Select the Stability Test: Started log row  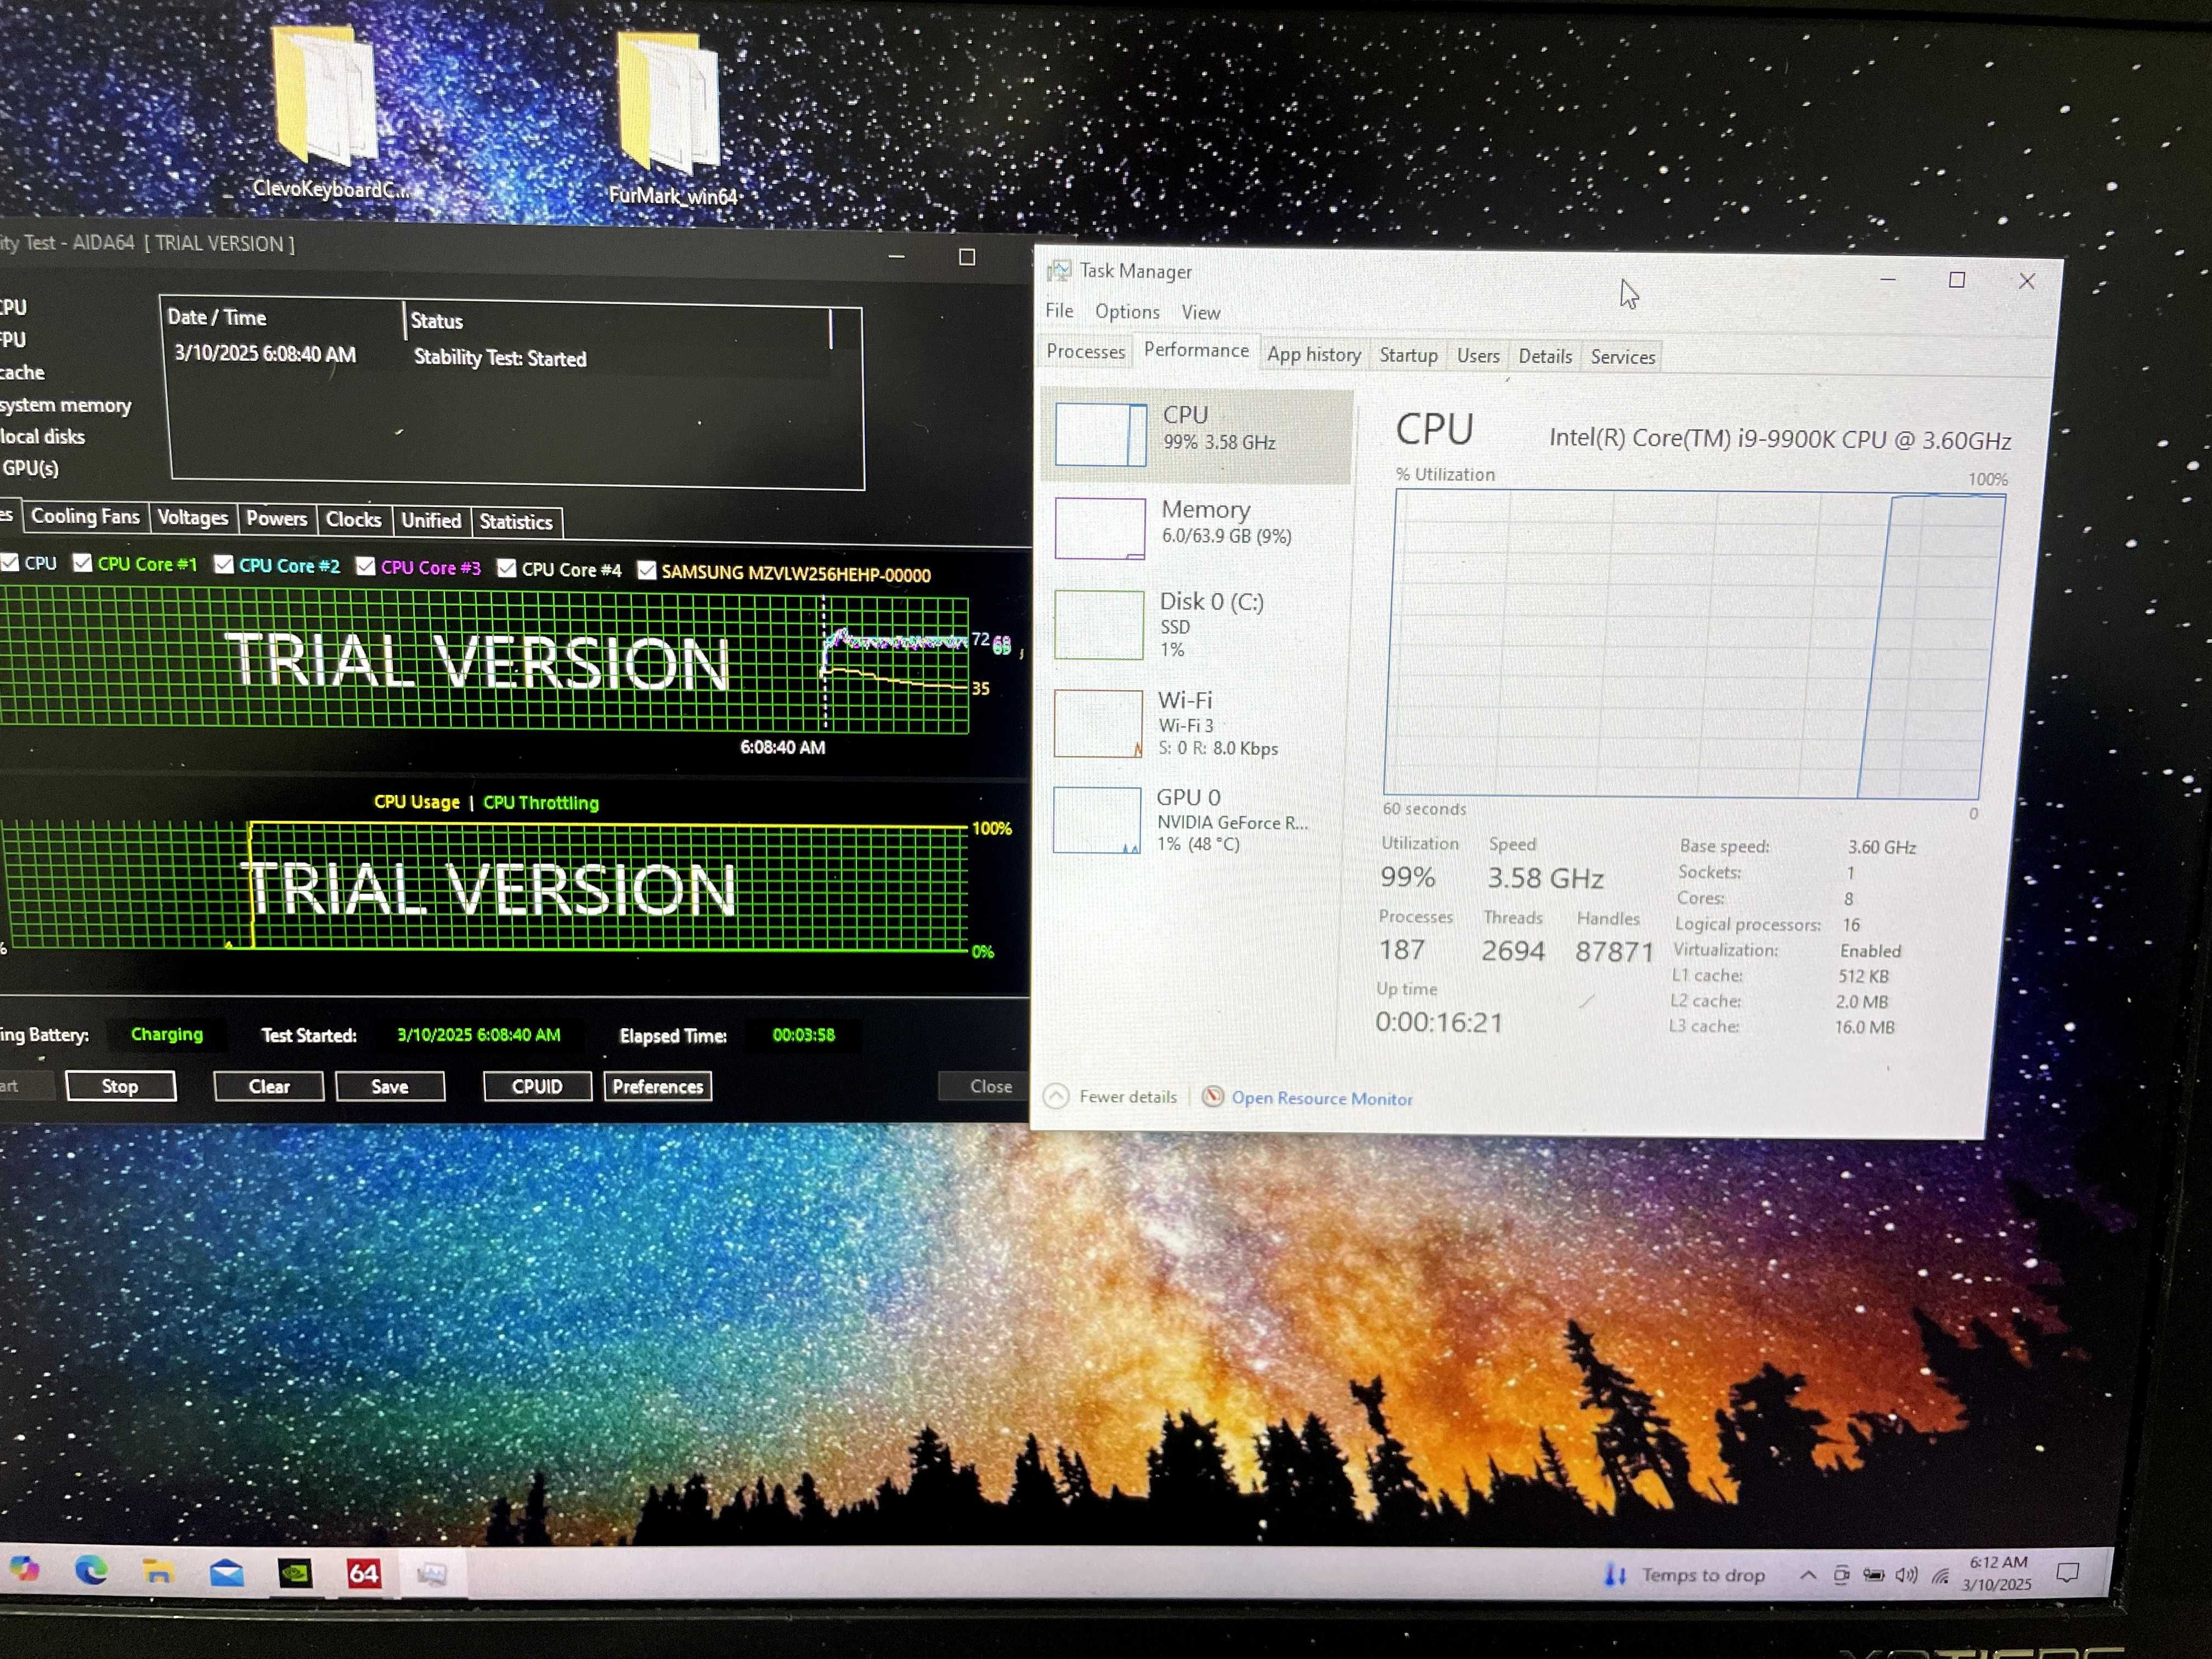(500, 357)
